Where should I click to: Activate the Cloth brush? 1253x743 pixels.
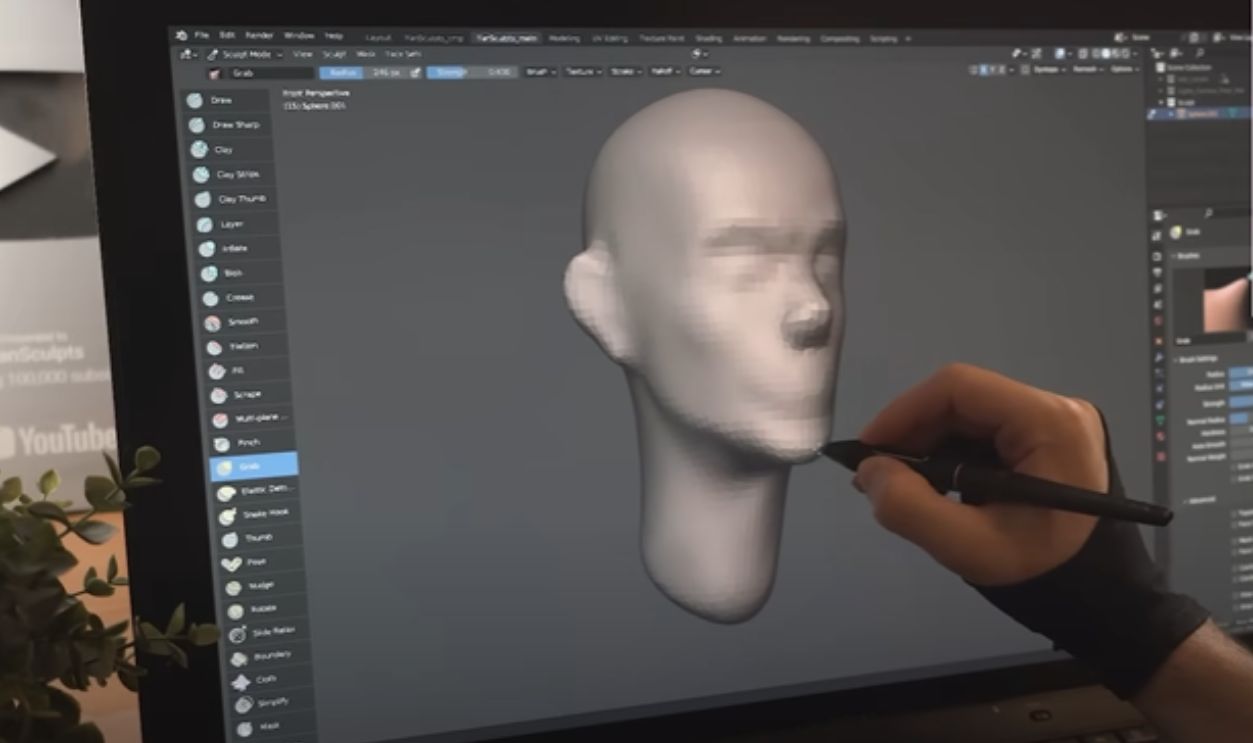pyautogui.click(x=231, y=680)
